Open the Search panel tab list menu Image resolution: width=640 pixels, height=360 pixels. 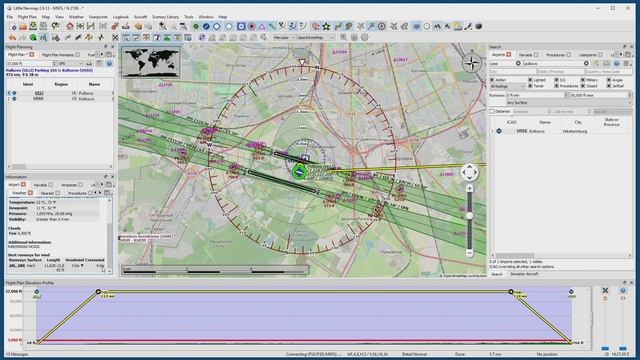pos(628,54)
